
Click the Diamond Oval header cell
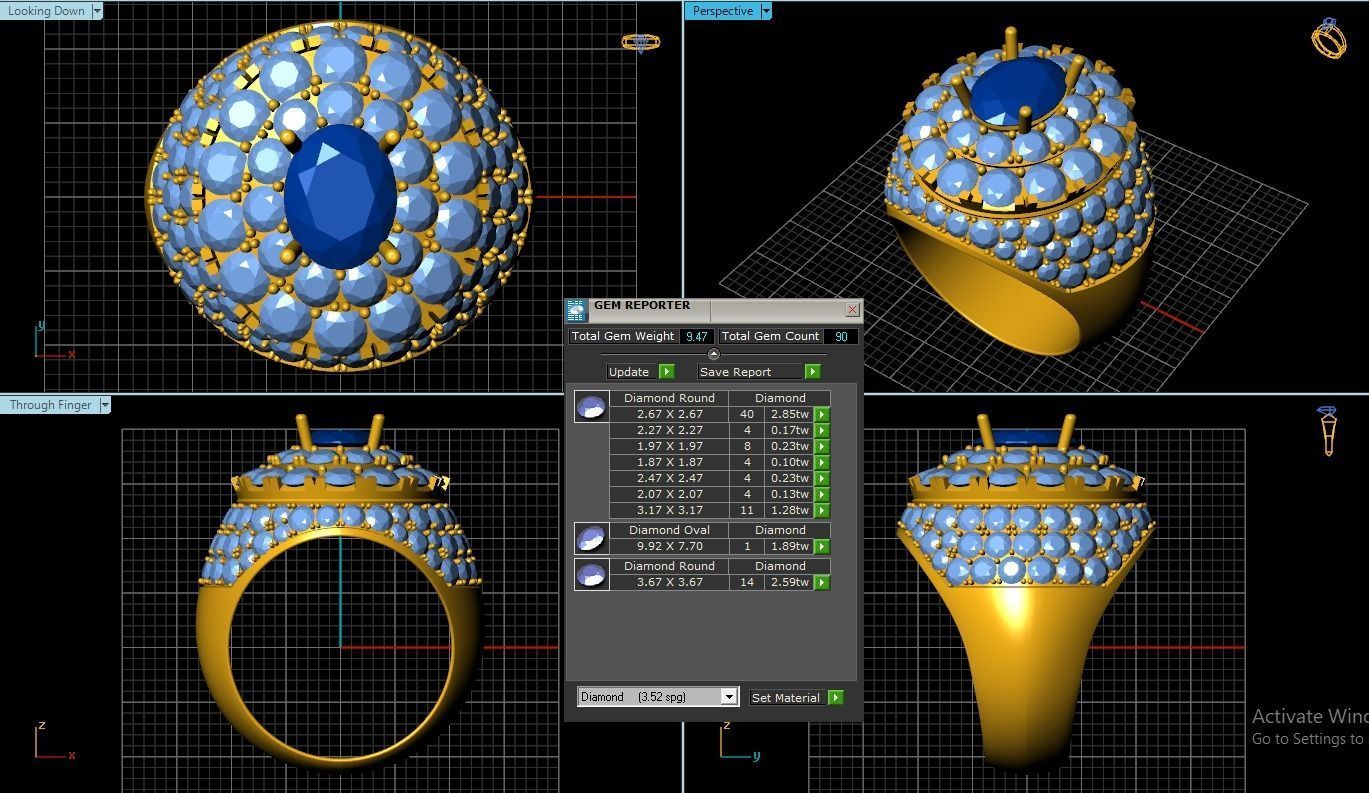click(x=669, y=530)
